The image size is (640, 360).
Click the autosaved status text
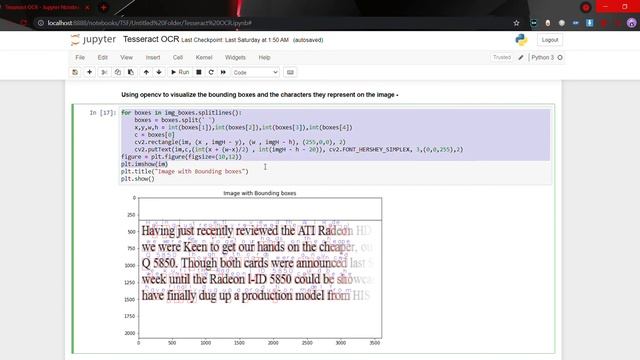tap(308, 40)
